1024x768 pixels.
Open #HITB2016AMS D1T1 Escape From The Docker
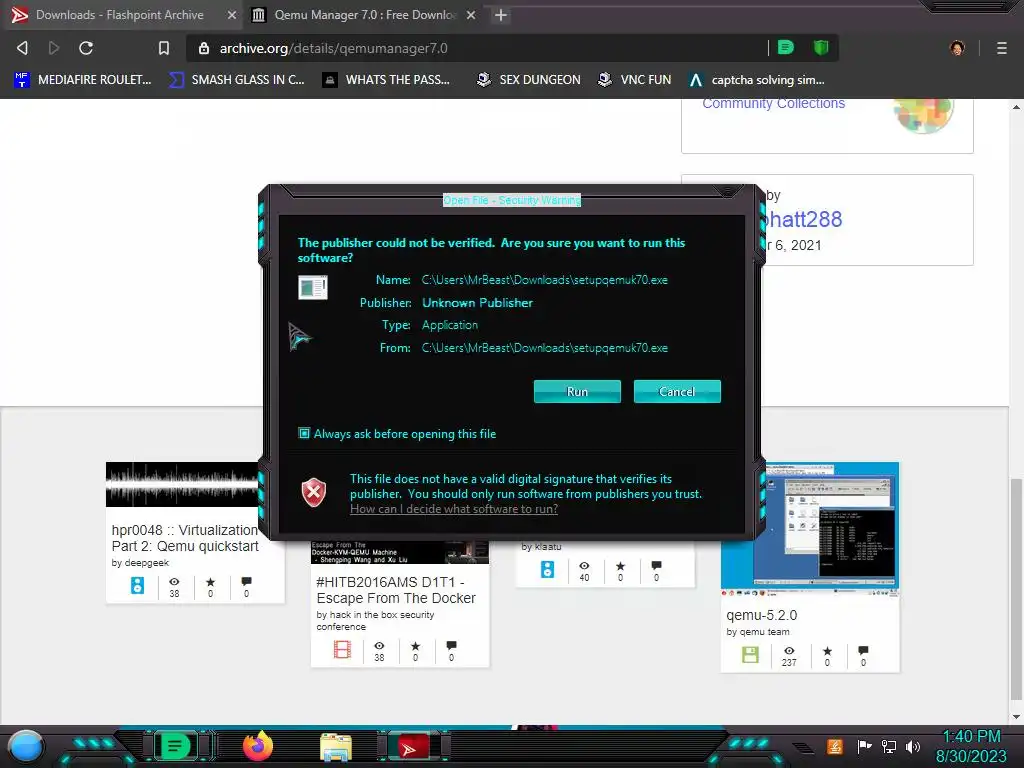tap(396, 590)
